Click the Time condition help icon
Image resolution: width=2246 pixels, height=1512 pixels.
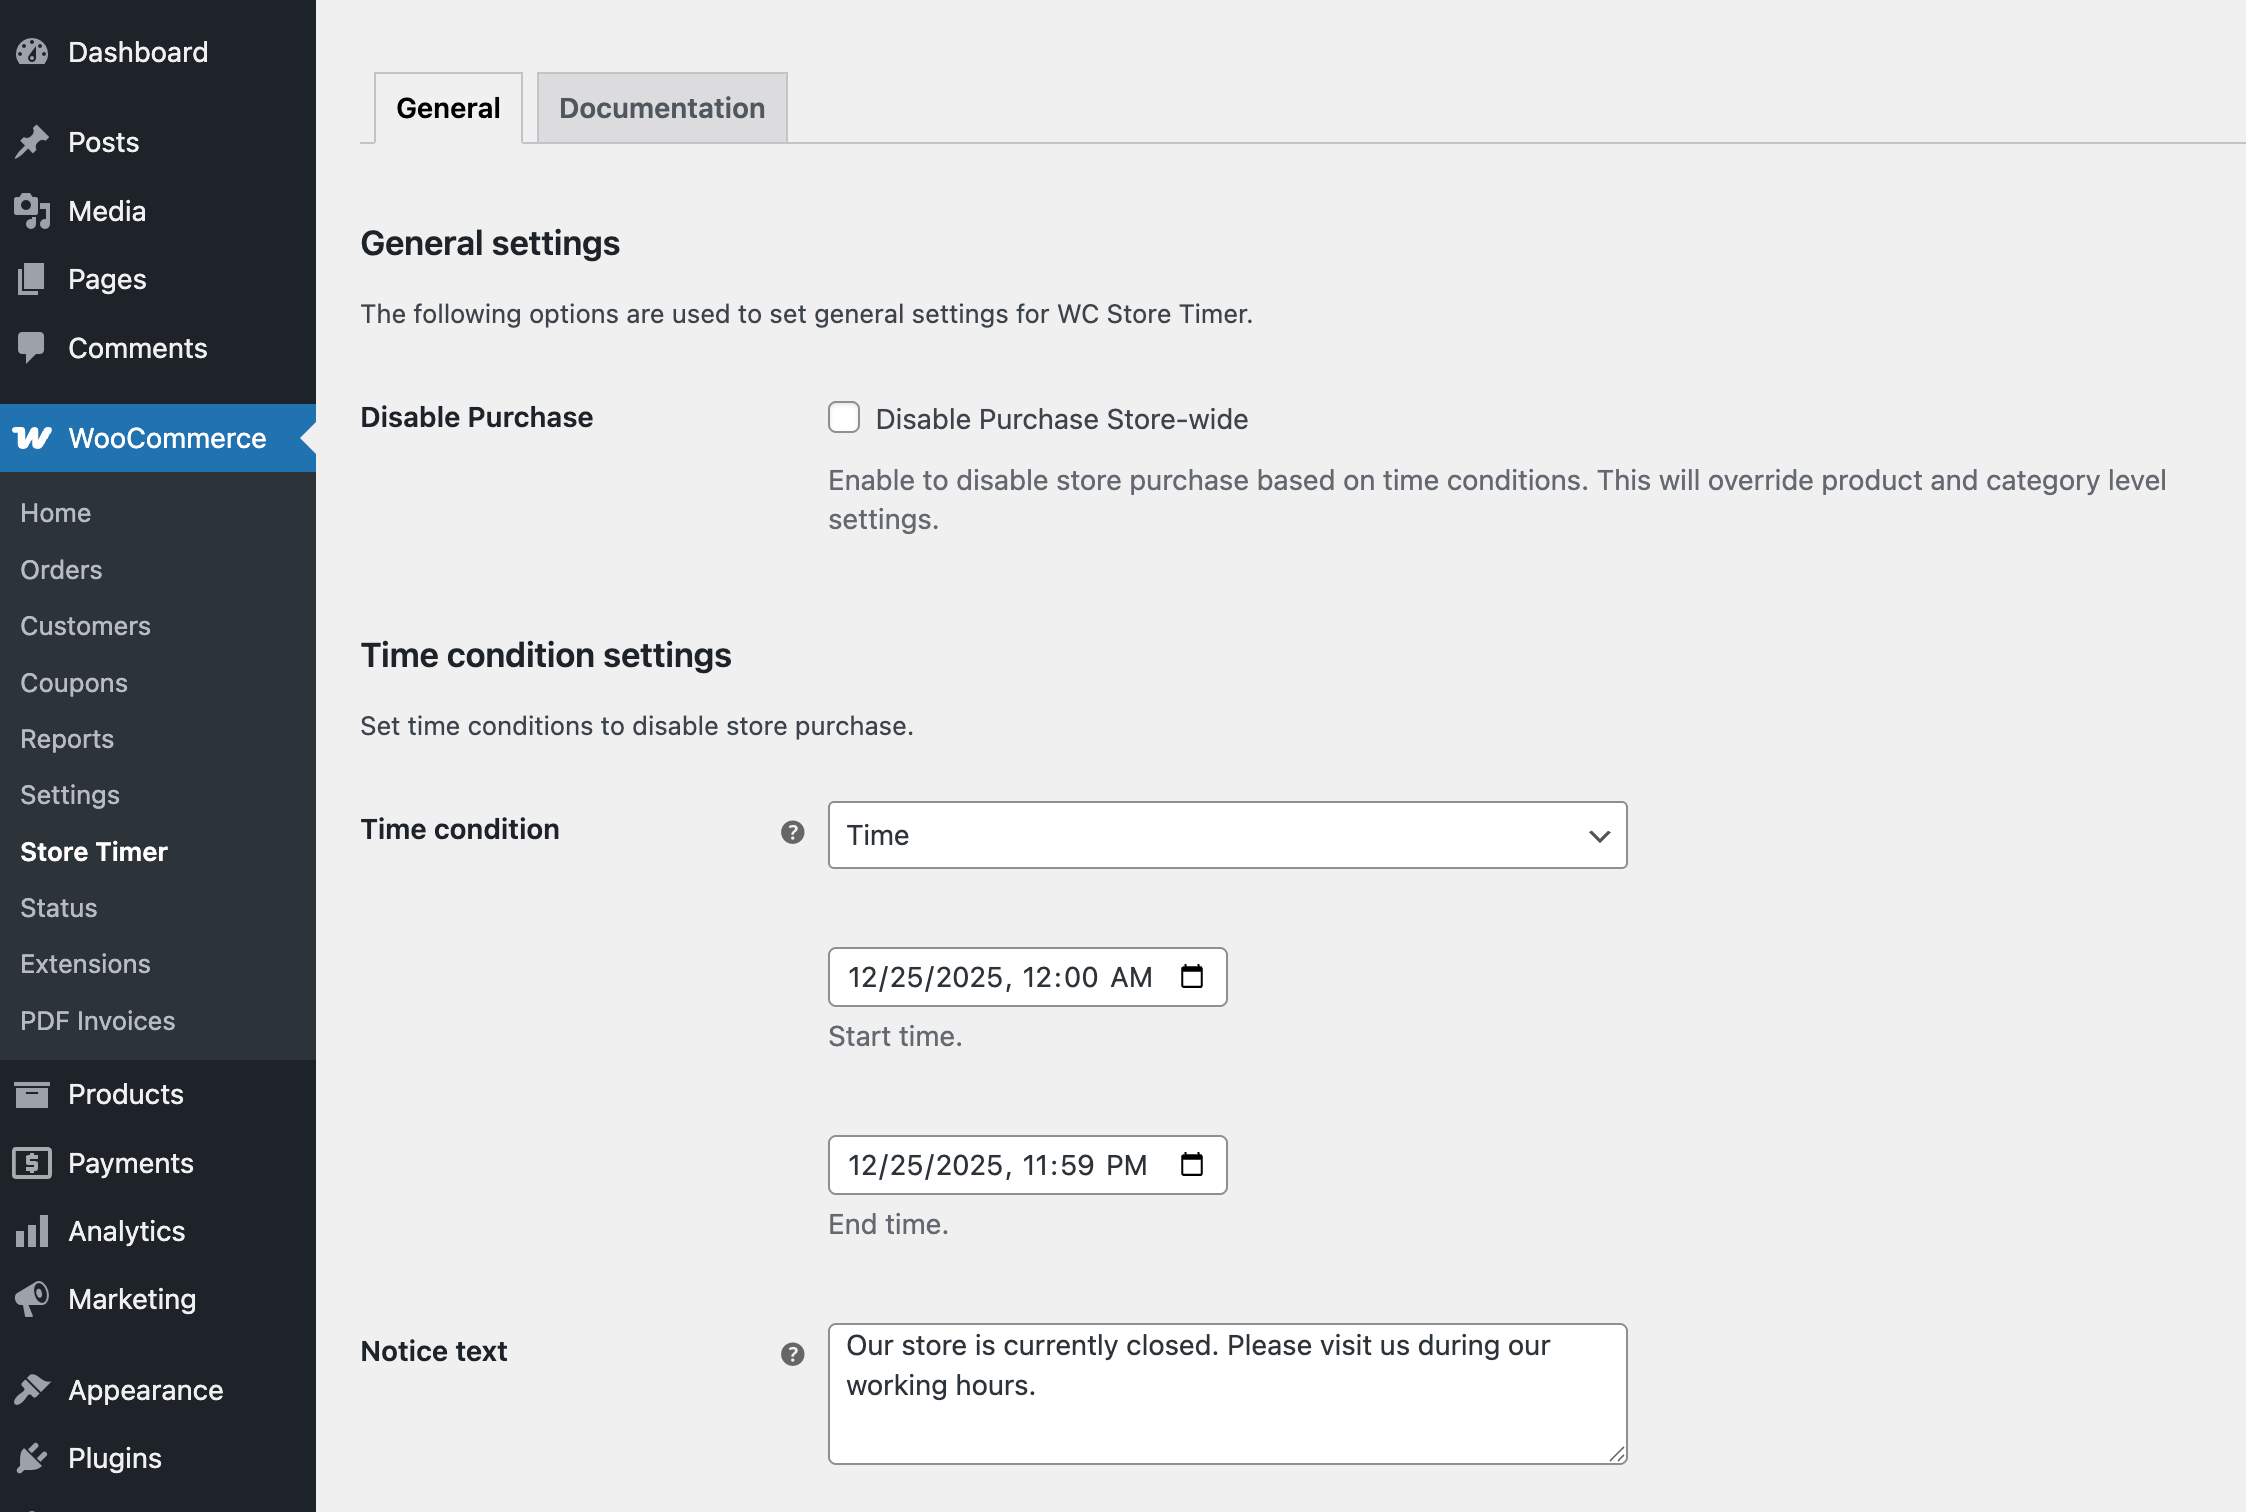[x=792, y=831]
